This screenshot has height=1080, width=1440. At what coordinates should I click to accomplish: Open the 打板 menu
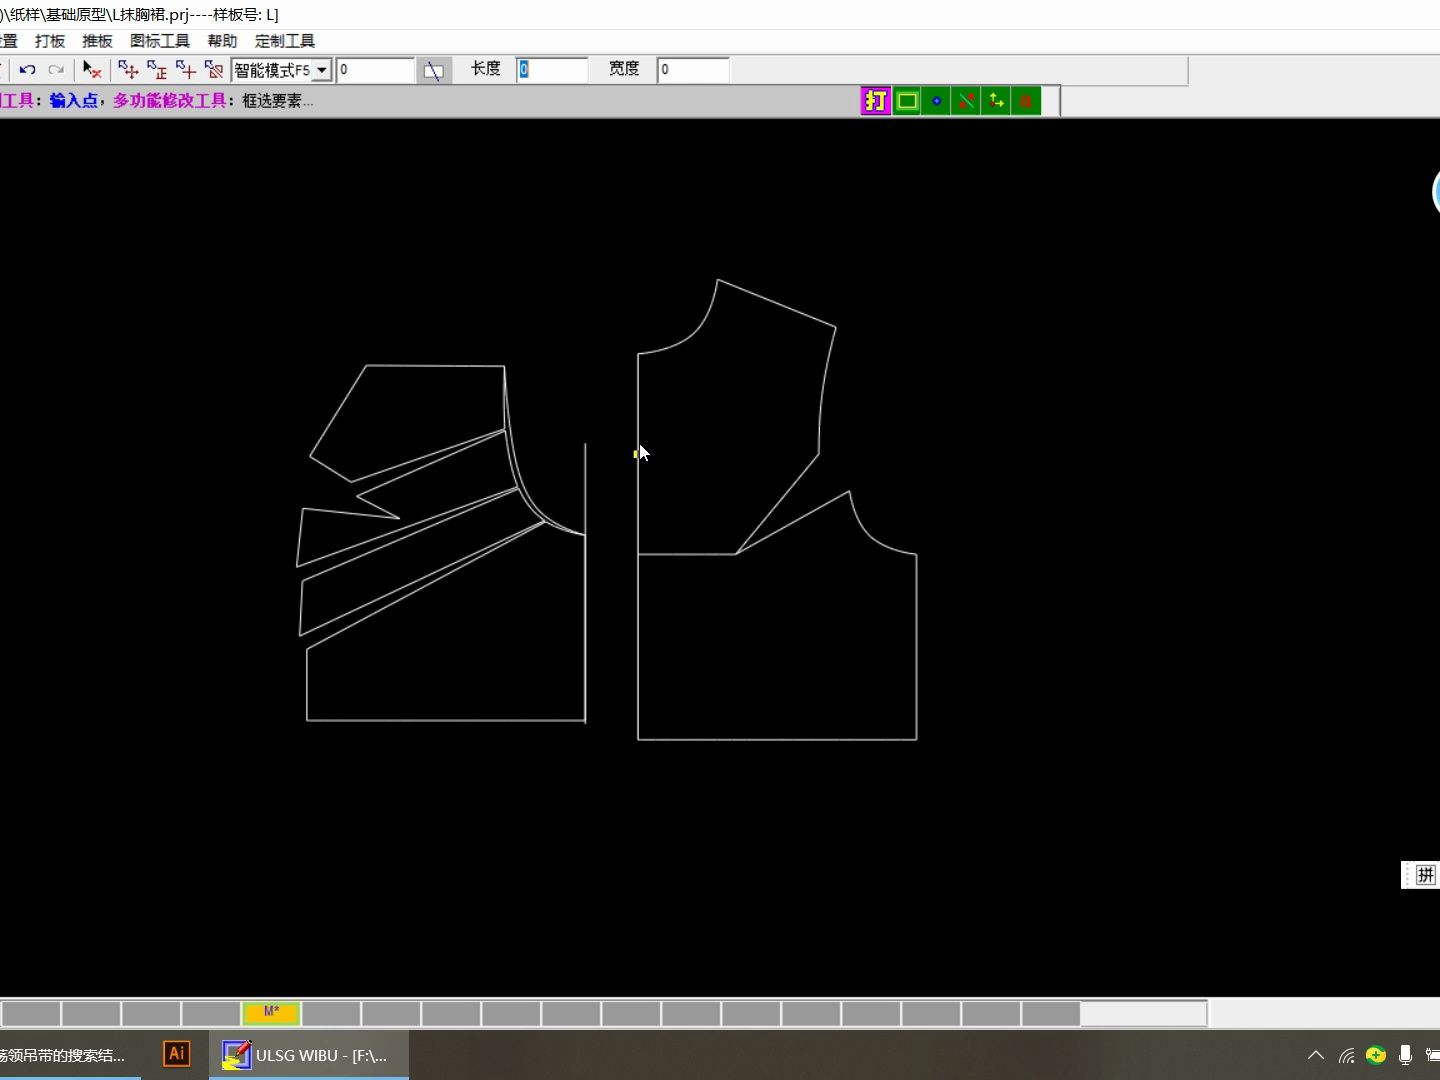50,41
